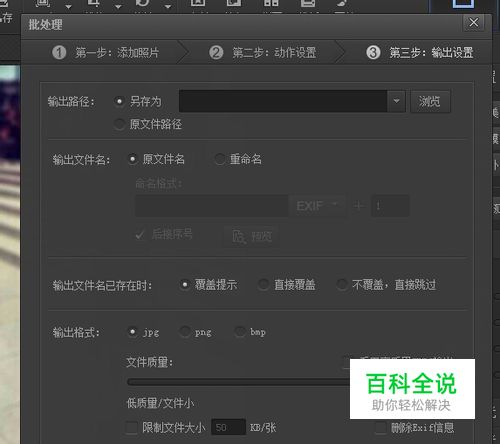The image size is (500, 444).
Task: Click the file size limit field showing 50
Action: pyautogui.click(x=228, y=427)
